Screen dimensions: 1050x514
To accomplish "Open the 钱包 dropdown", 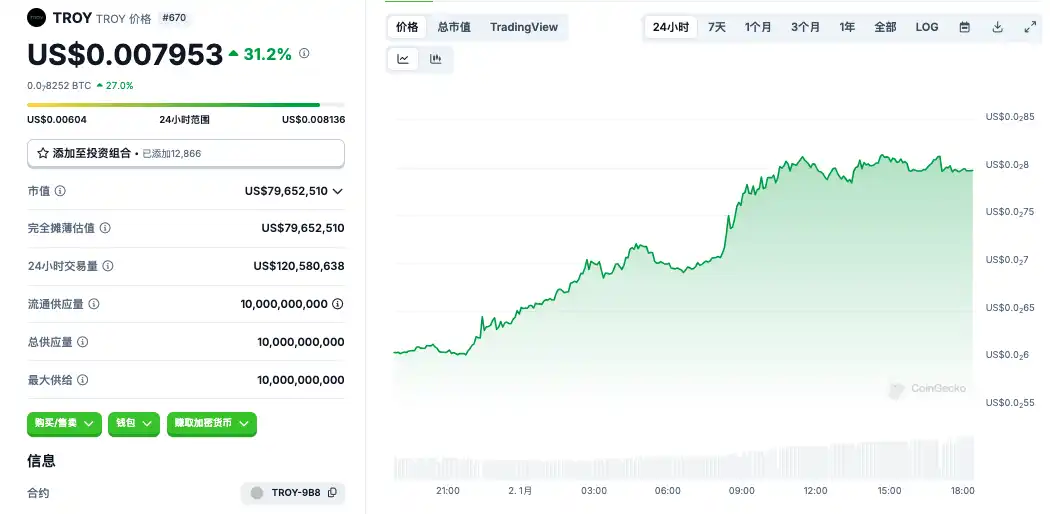I will 134,424.
